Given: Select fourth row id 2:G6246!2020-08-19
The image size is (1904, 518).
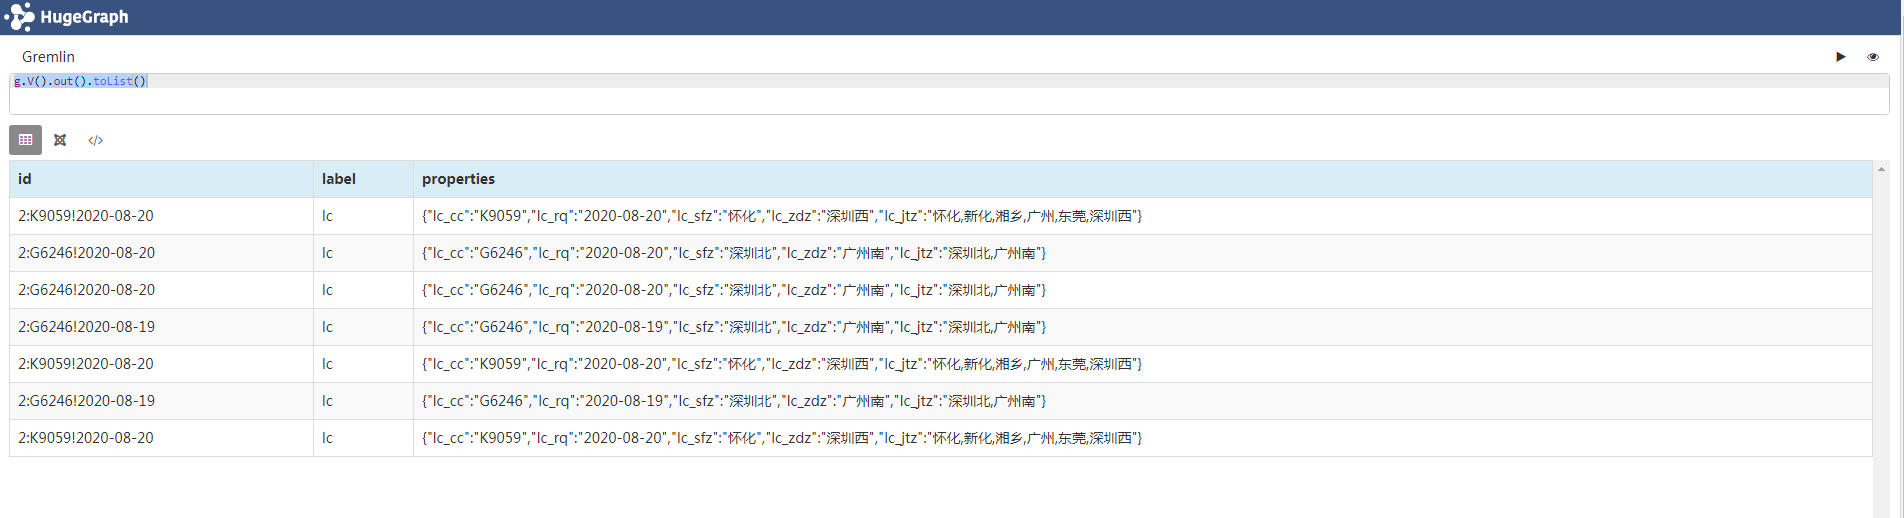Looking at the screenshot, I should 87,327.
